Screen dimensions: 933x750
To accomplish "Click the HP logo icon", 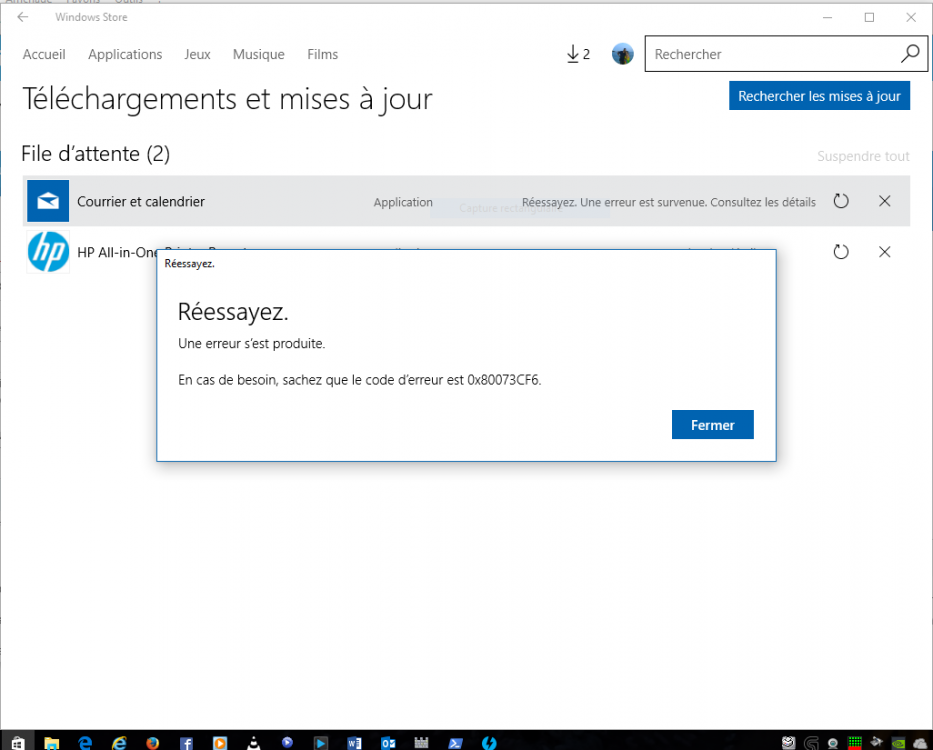I will tap(48, 252).
